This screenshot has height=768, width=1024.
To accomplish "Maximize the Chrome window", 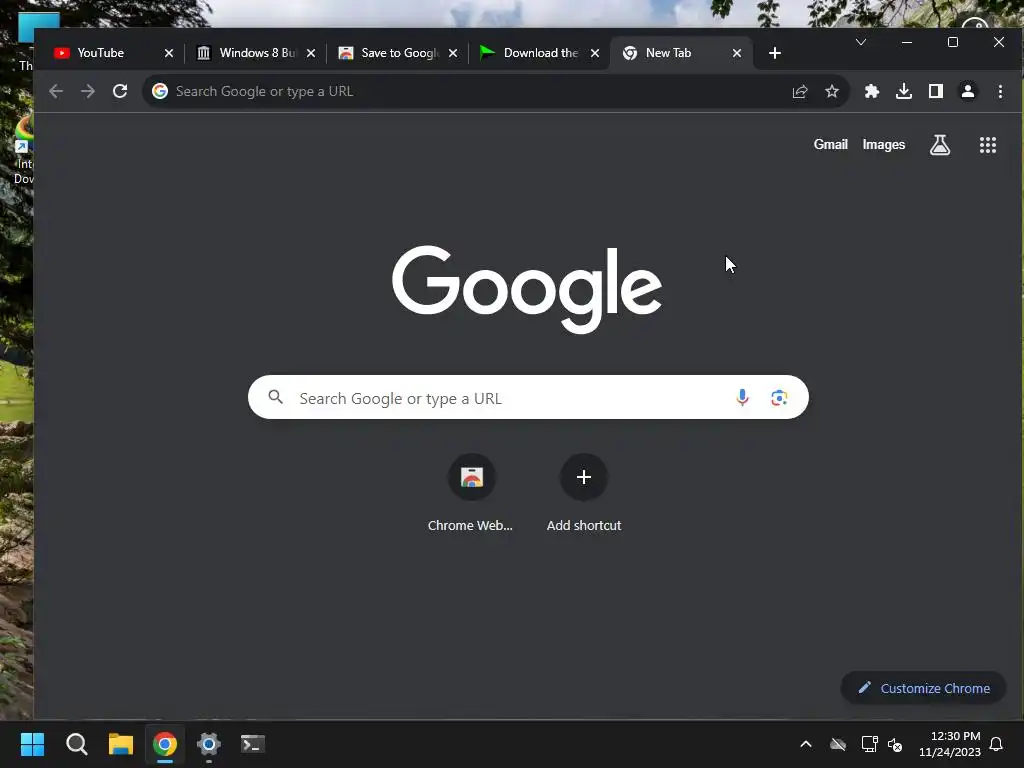I will [953, 42].
